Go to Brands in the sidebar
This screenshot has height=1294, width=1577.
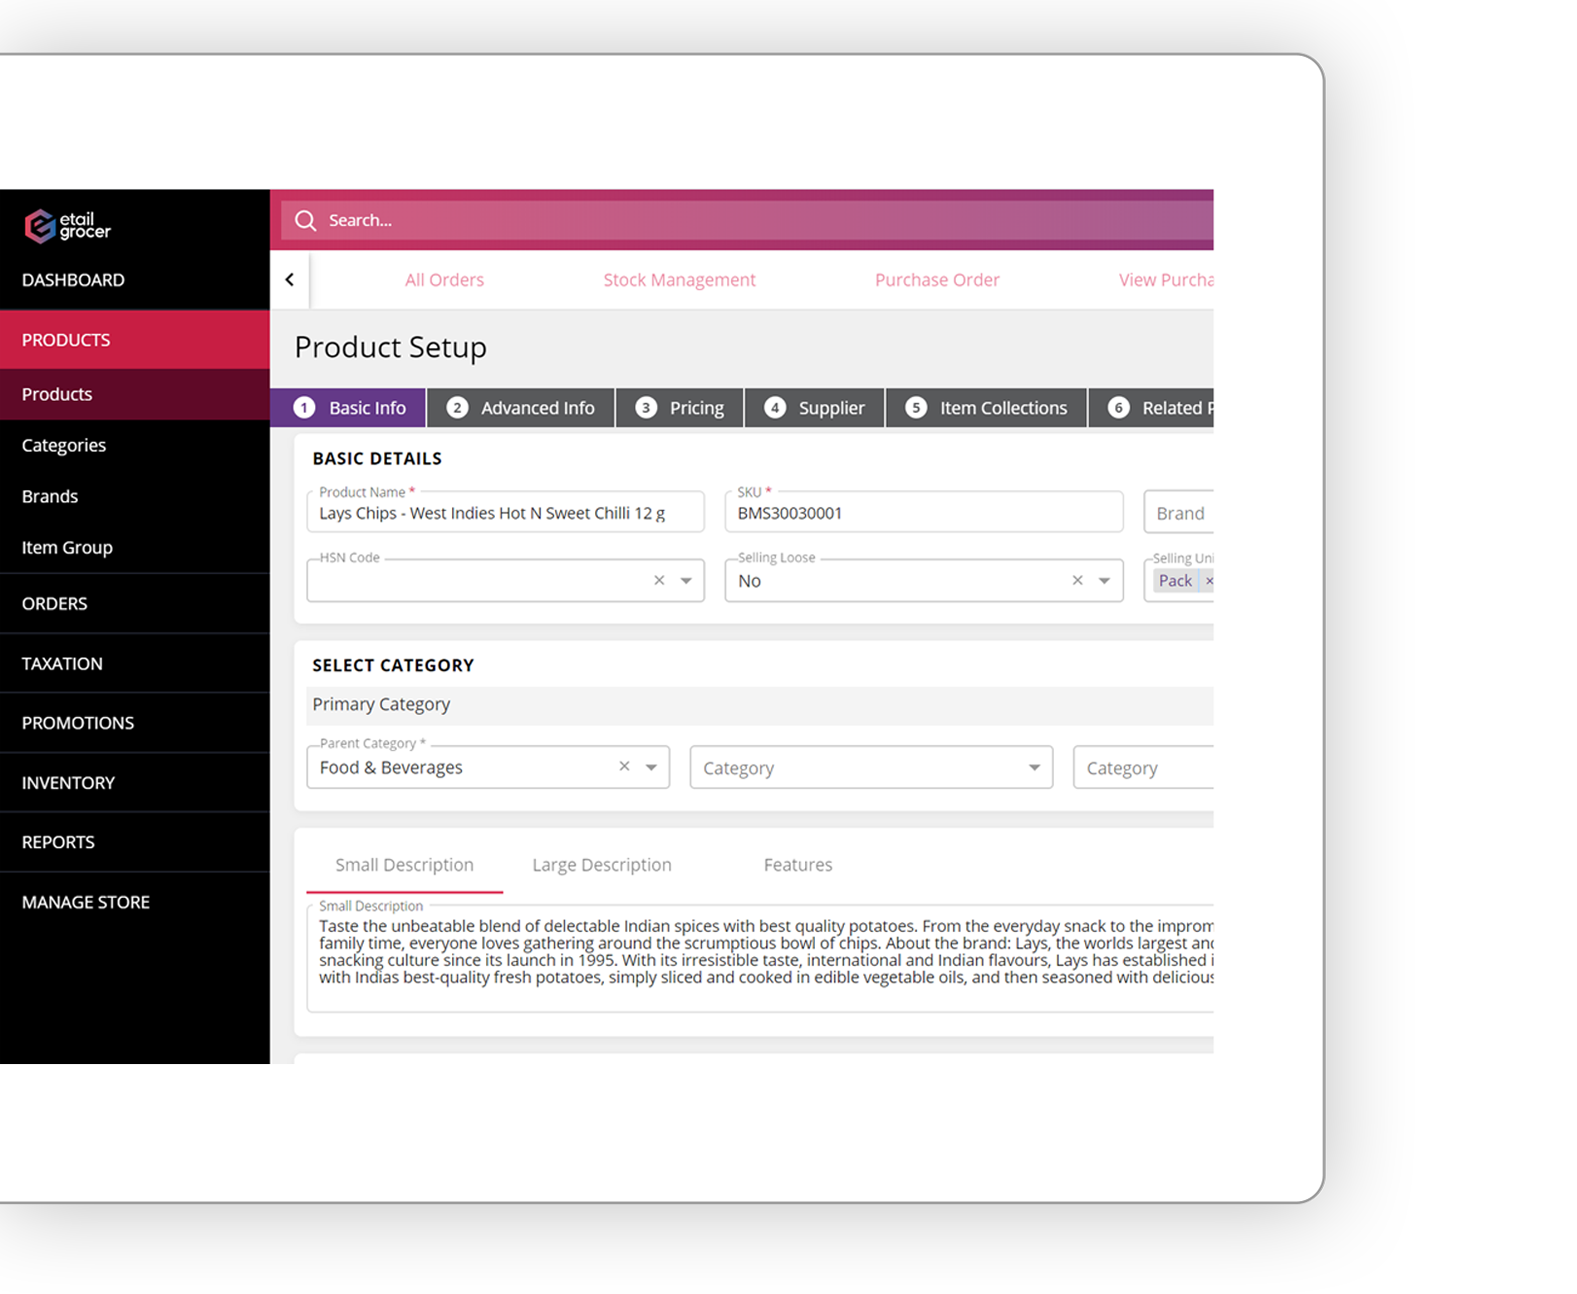click(x=135, y=496)
